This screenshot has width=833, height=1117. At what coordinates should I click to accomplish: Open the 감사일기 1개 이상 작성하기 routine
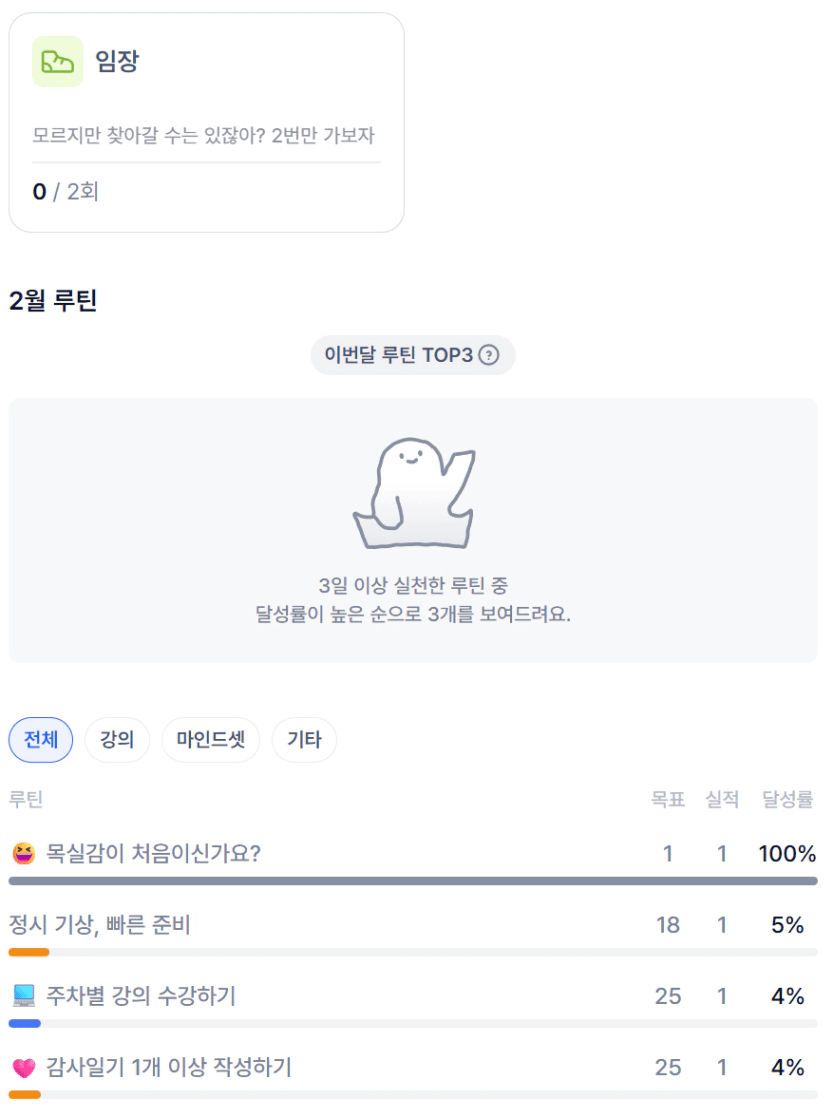[x=168, y=1068]
